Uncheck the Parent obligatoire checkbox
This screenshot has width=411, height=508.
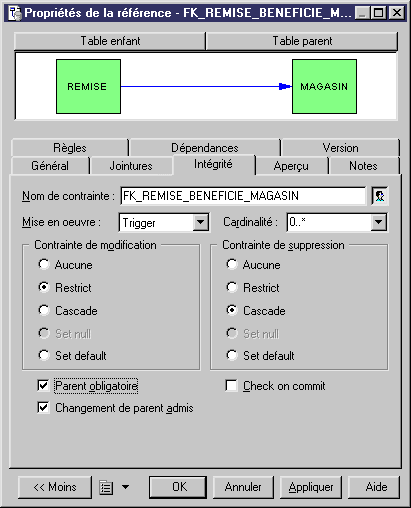click(43, 386)
